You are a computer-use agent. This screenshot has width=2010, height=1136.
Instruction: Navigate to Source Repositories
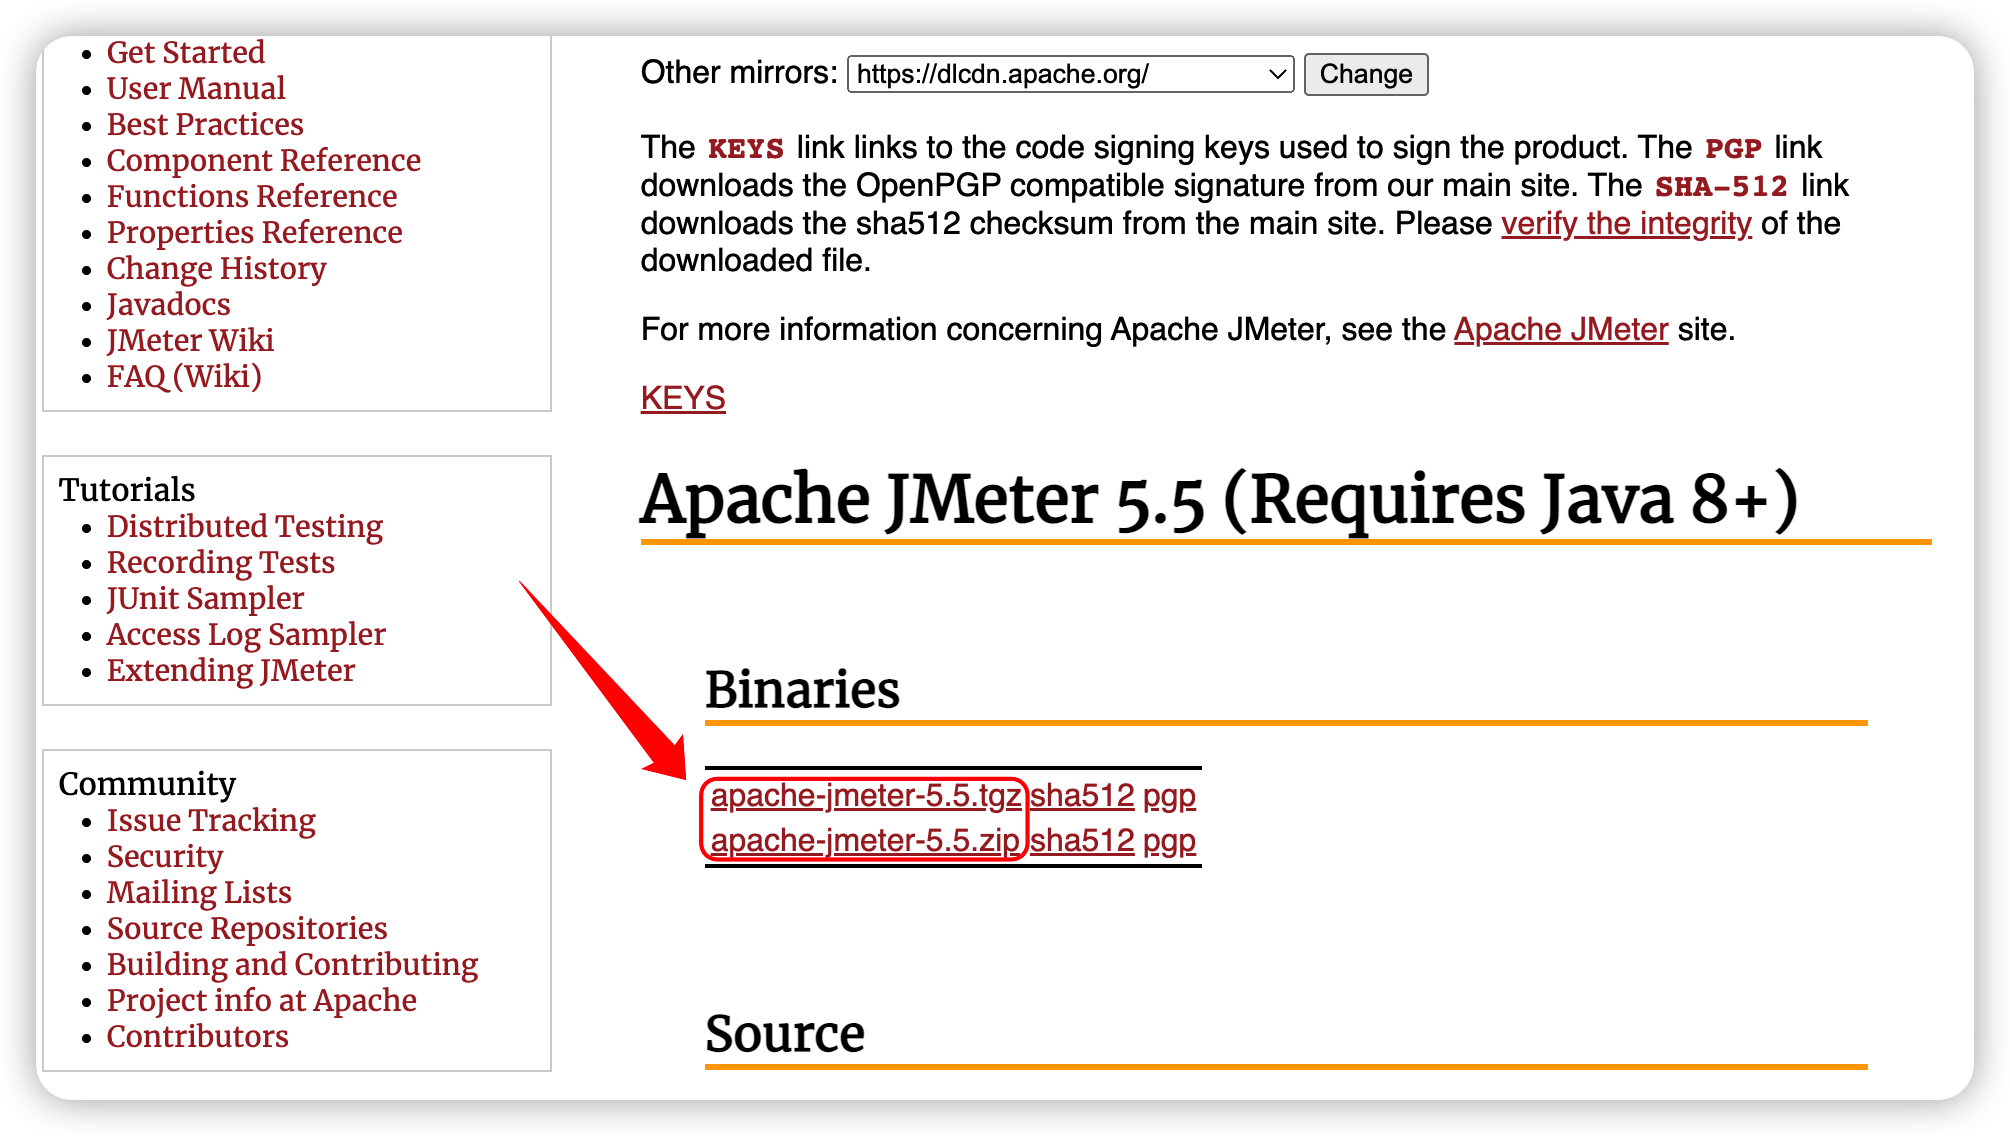(245, 928)
